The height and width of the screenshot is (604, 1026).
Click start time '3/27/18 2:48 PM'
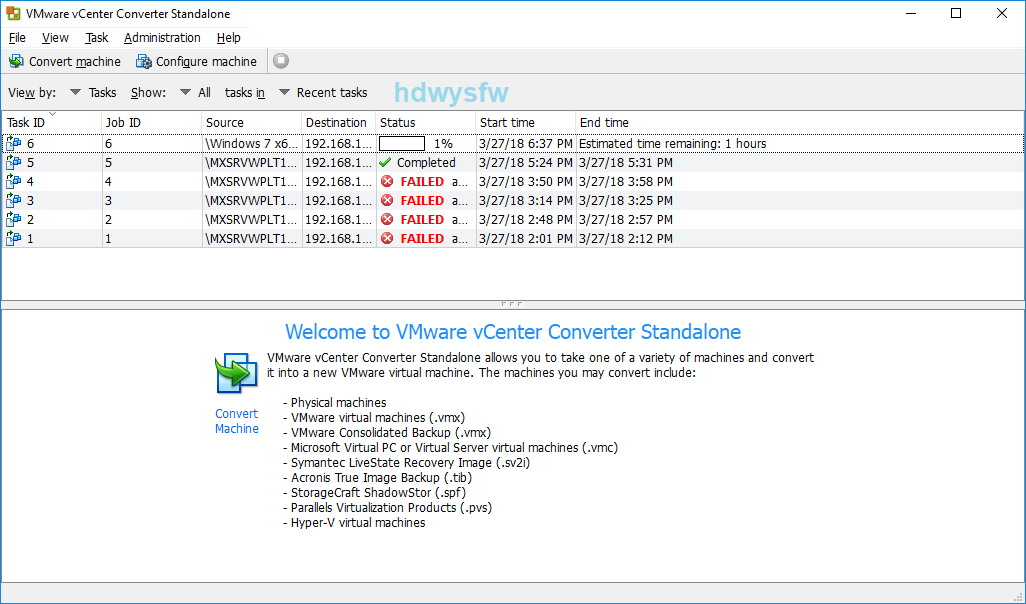[526, 219]
